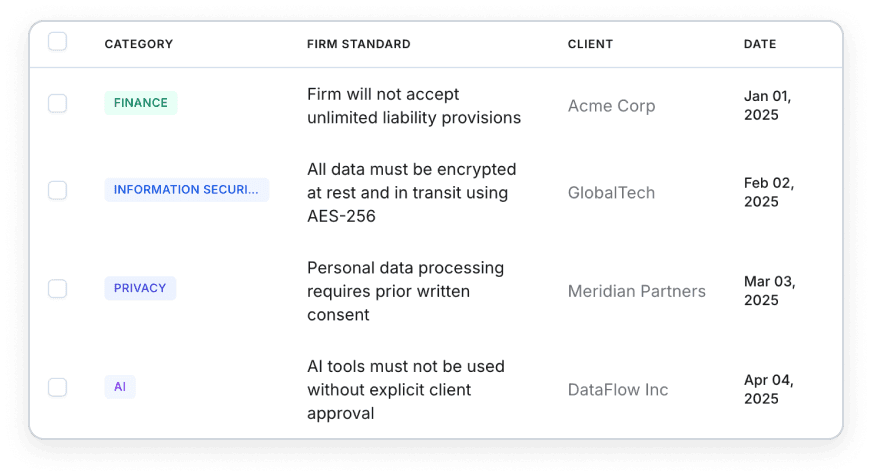Screen dimensions: 872x476
Task: Click the Apr 04, 2025 date cell
Action: pyautogui.click(x=769, y=389)
